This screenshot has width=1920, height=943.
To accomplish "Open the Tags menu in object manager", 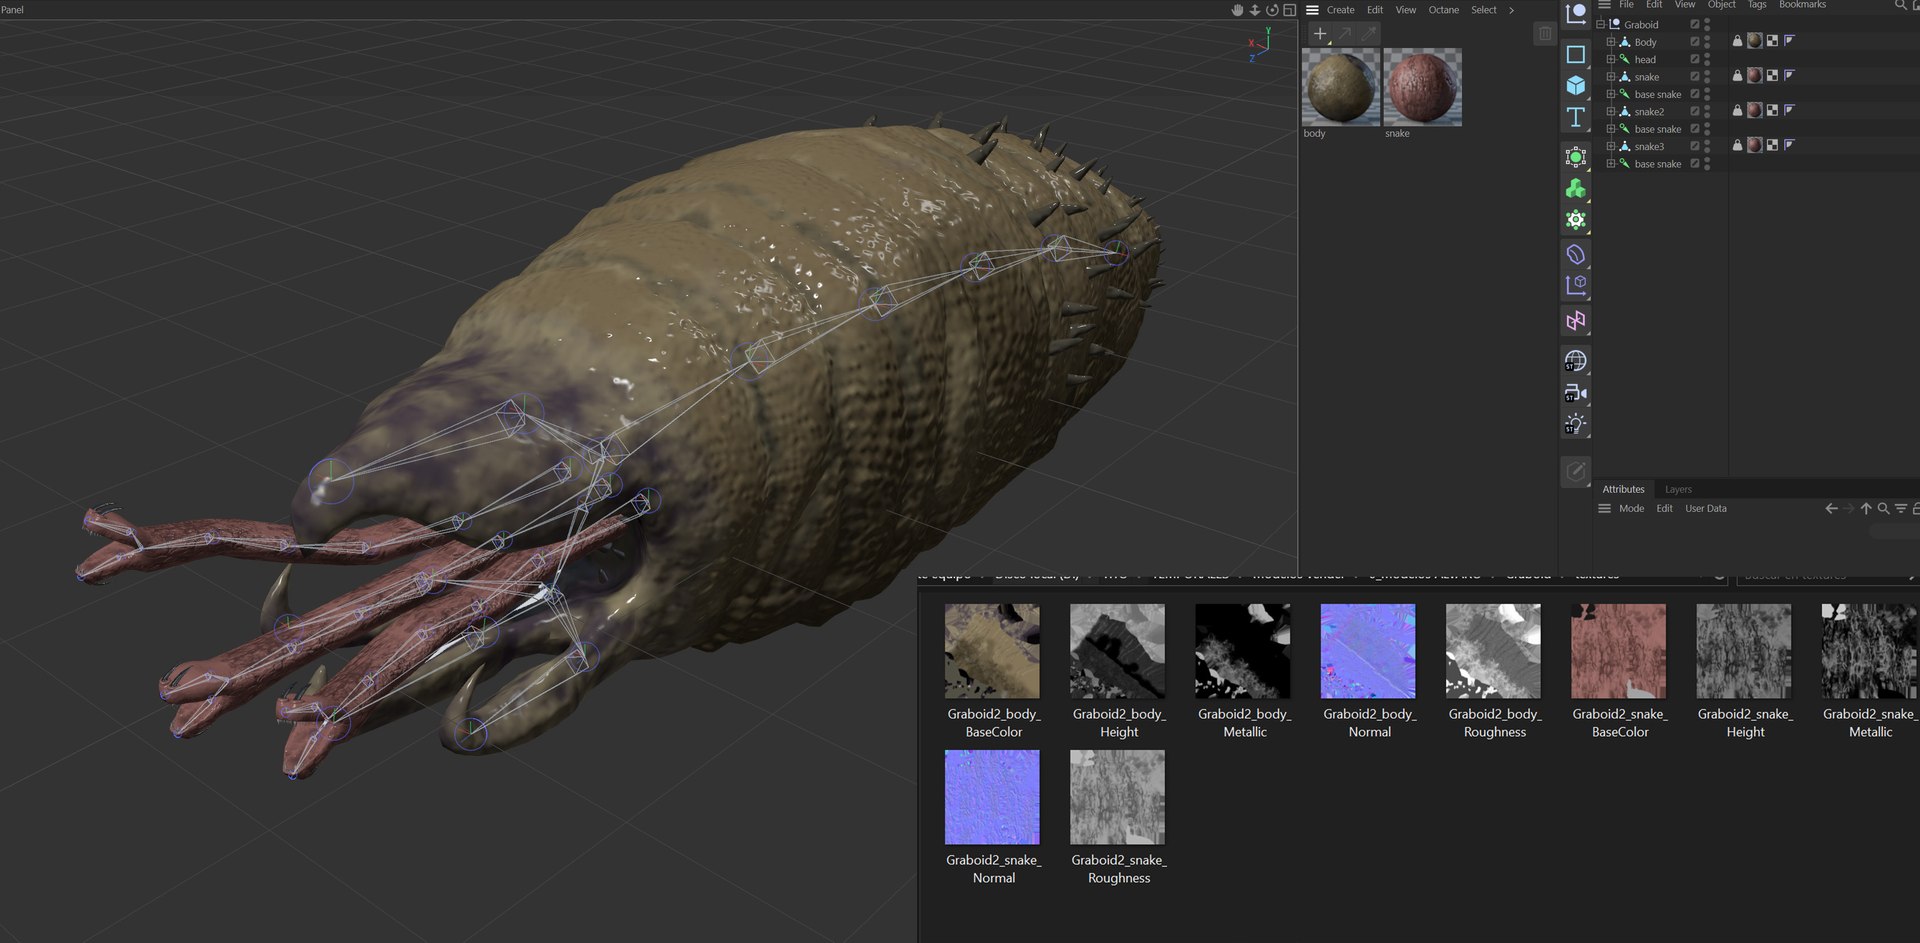I will point(1757,5).
